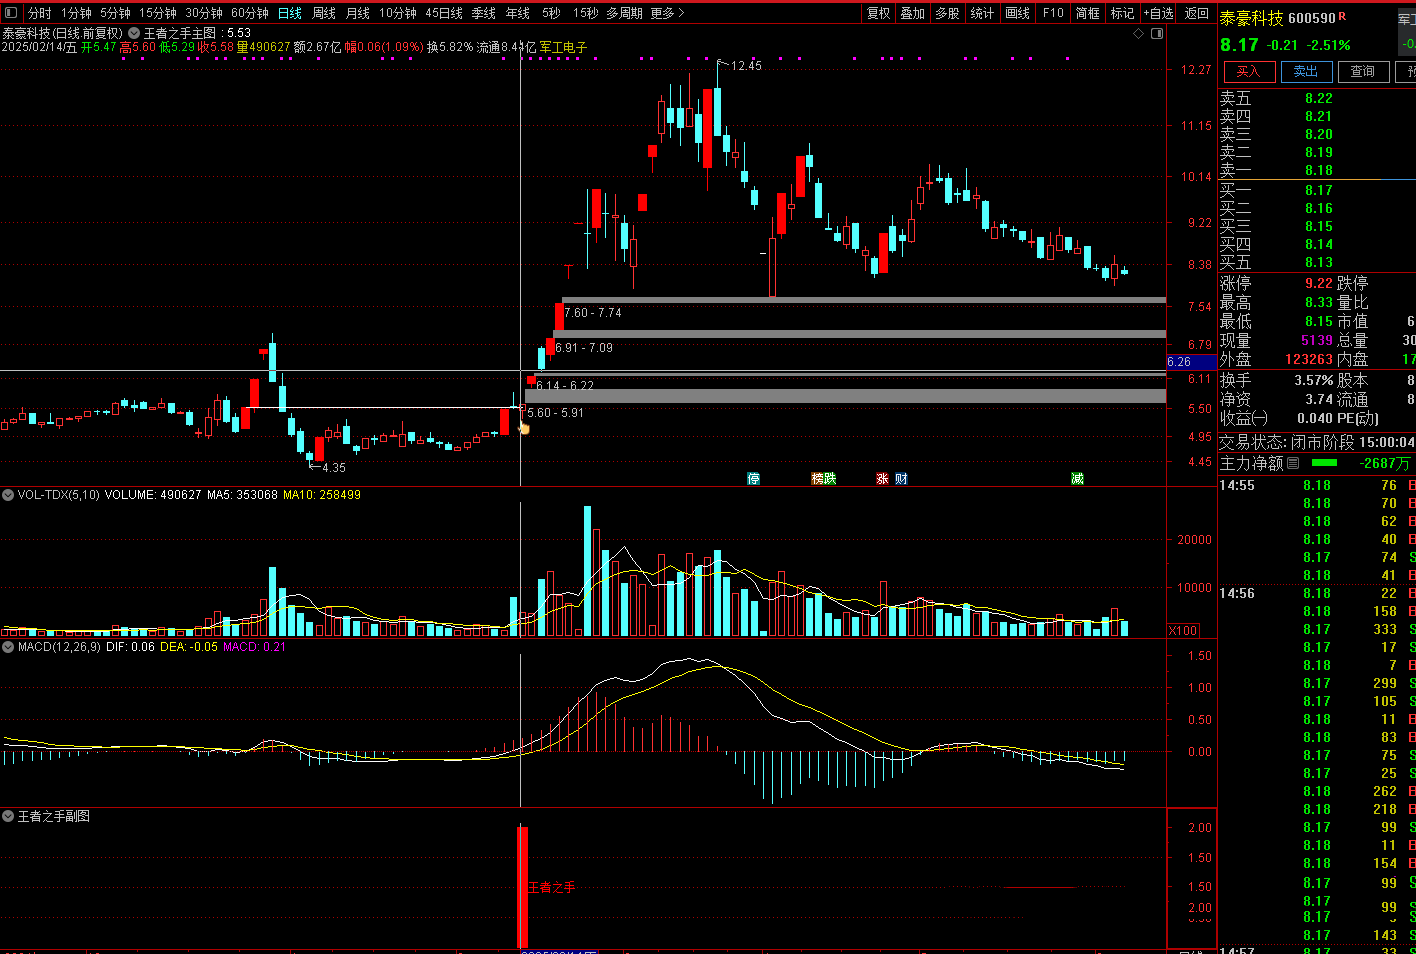This screenshot has height=954, width=1416.
Task: Click the 财 event marker on the chart
Action: 901,479
